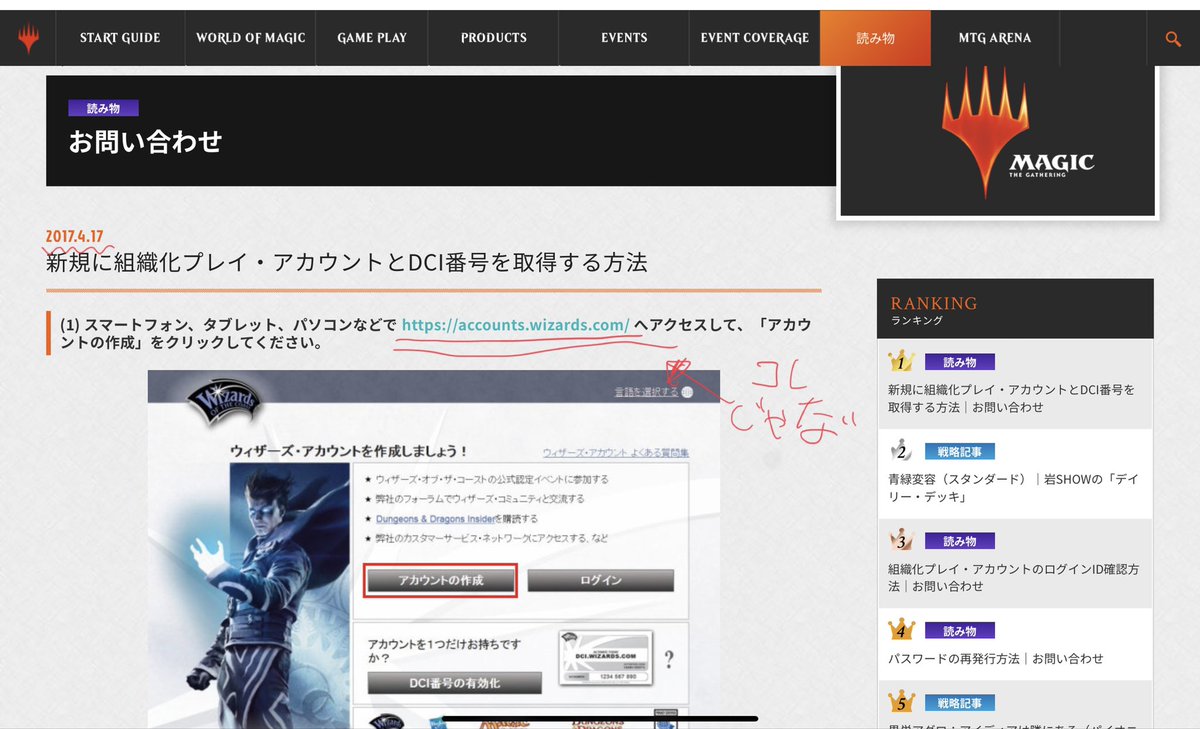Click the rank 2 crown icon
The width and height of the screenshot is (1200, 729).
coord(902,450)
